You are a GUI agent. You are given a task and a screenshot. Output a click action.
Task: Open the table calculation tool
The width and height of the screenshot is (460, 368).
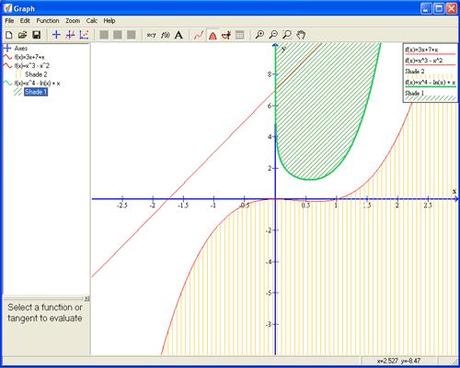click(x=240, y=35)
